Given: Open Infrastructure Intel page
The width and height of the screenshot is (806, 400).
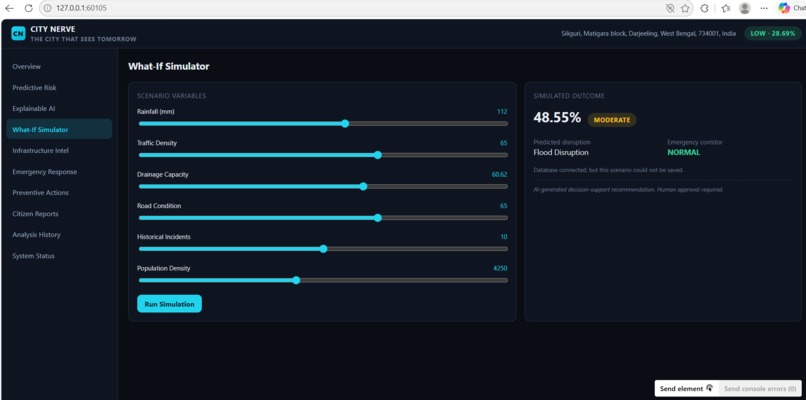Looking at the screenshot, I should click(x=41, y=151).
